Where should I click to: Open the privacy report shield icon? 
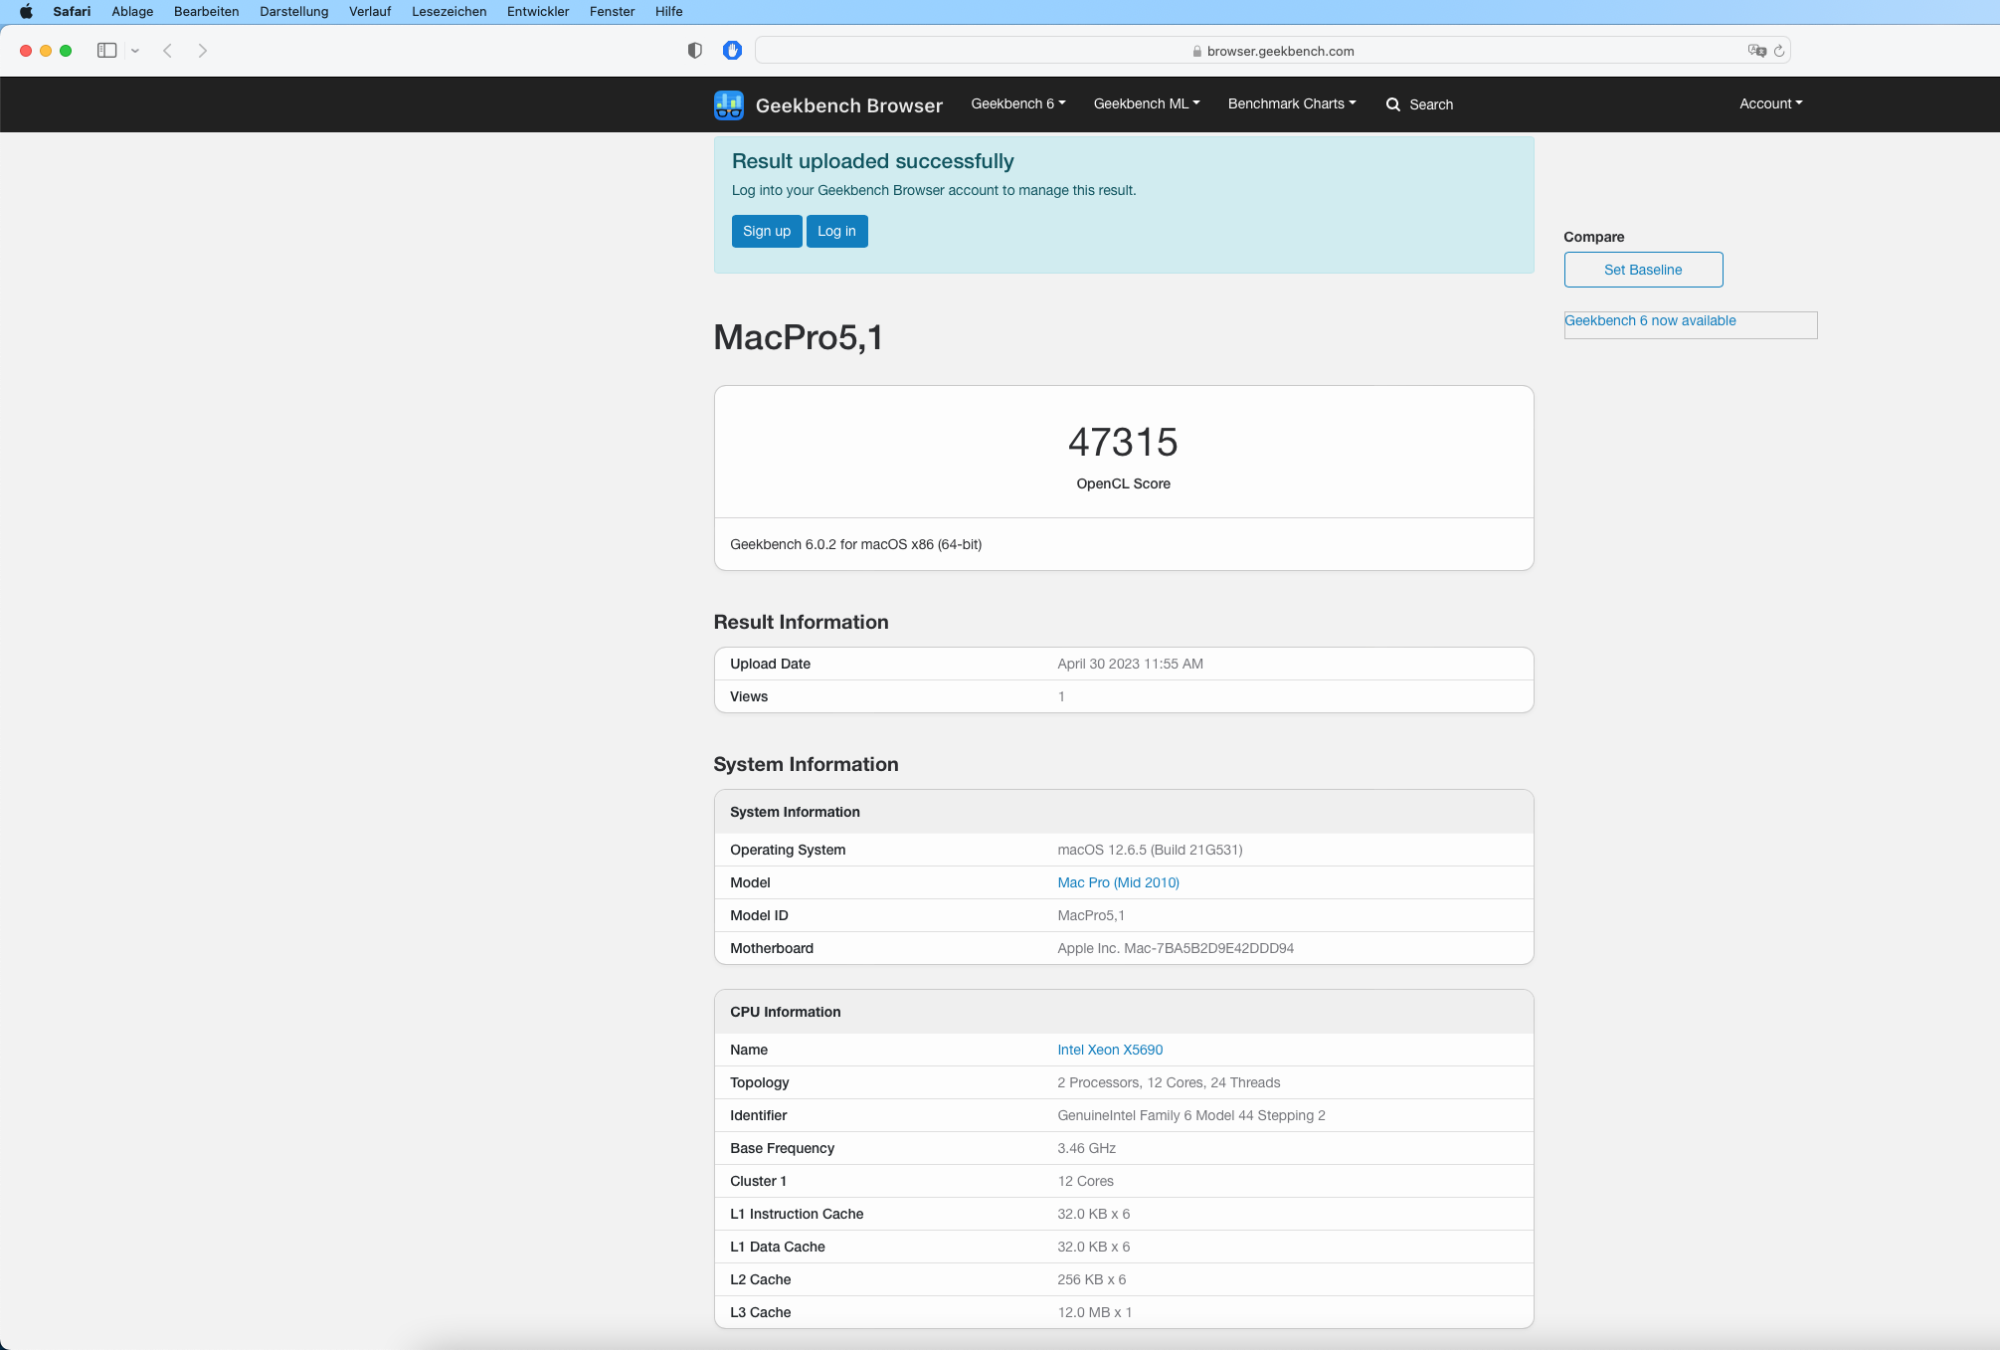pos(695,51)
